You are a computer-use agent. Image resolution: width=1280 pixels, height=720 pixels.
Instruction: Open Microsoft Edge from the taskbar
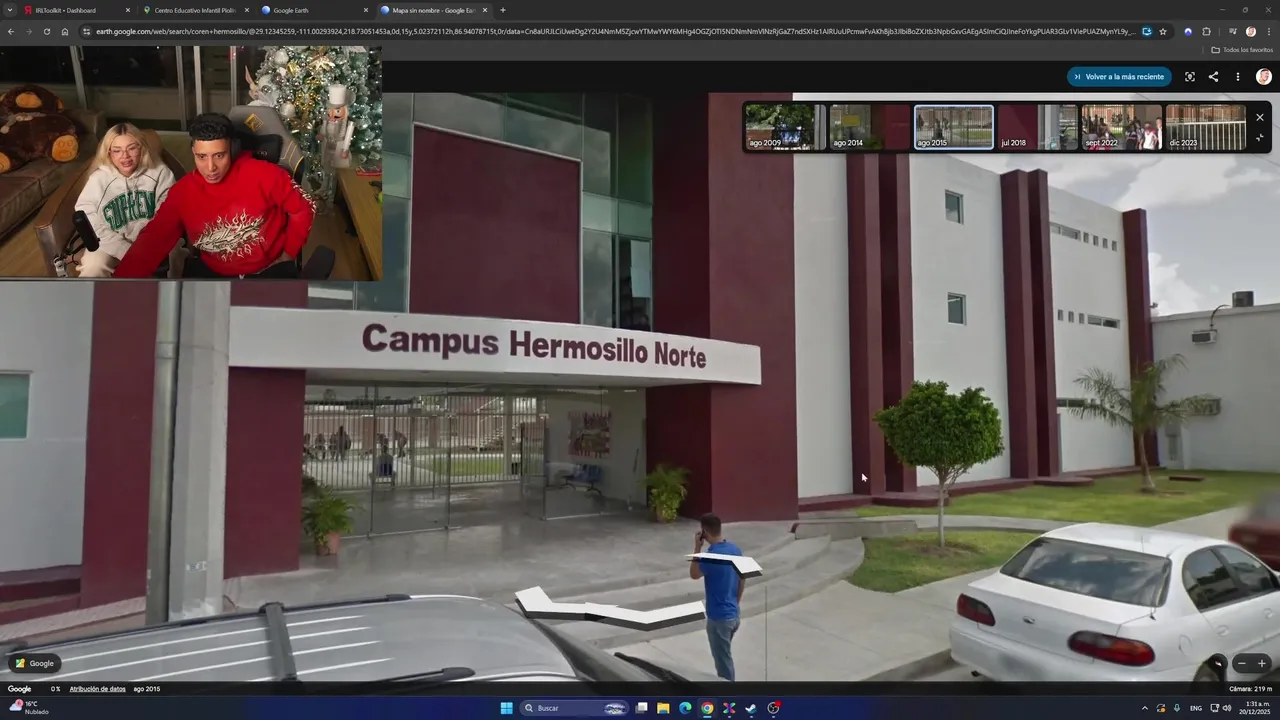click(x=685, y=708)
